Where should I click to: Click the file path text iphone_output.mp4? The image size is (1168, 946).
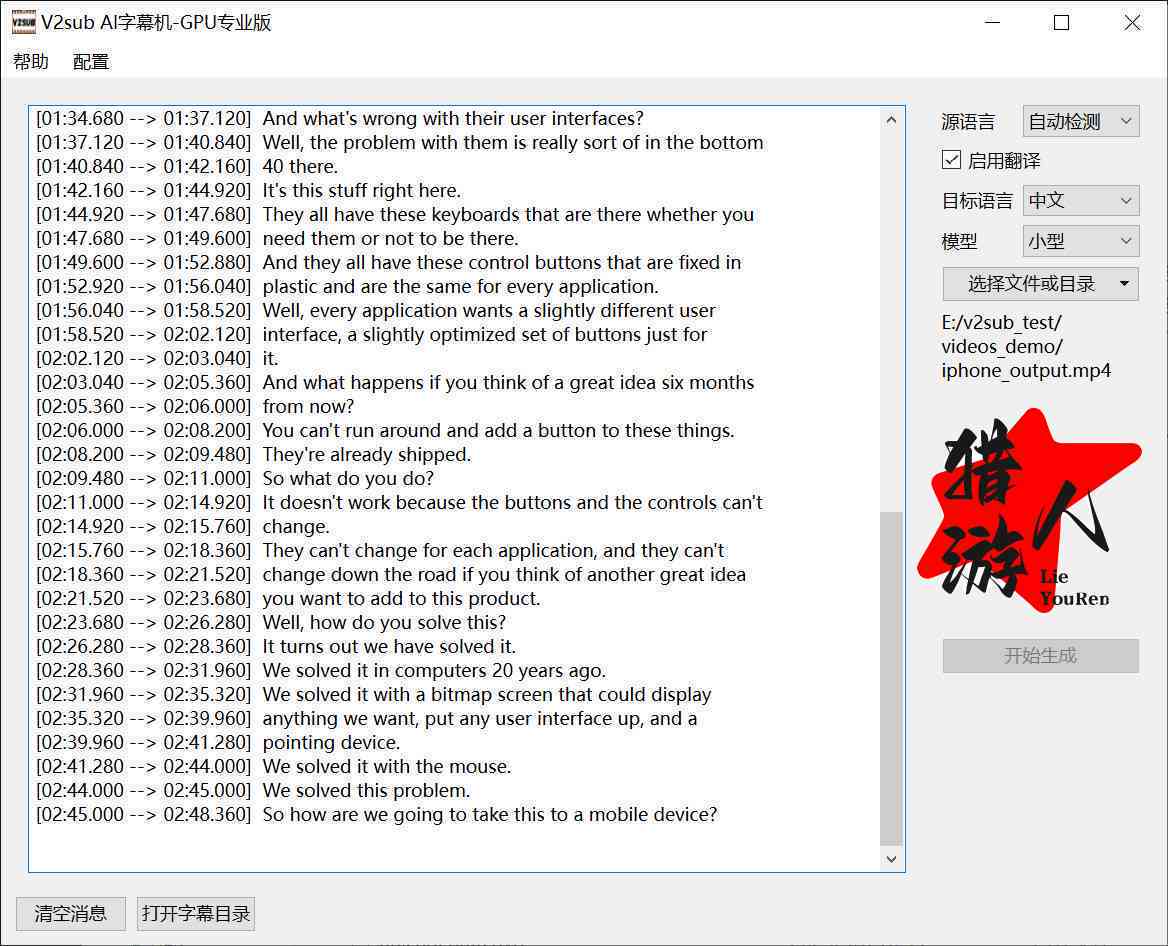(x=1026, y=370)
